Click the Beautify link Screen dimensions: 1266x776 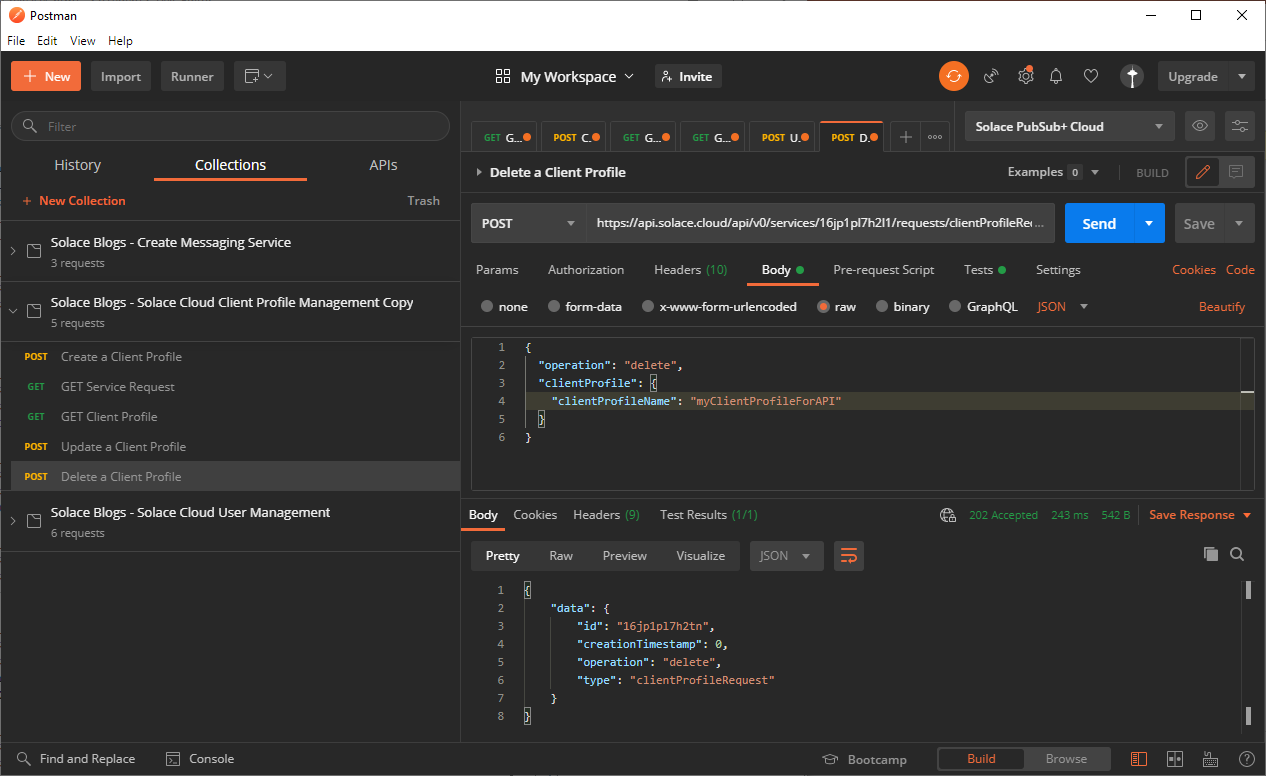click(x=1222, y=307)
